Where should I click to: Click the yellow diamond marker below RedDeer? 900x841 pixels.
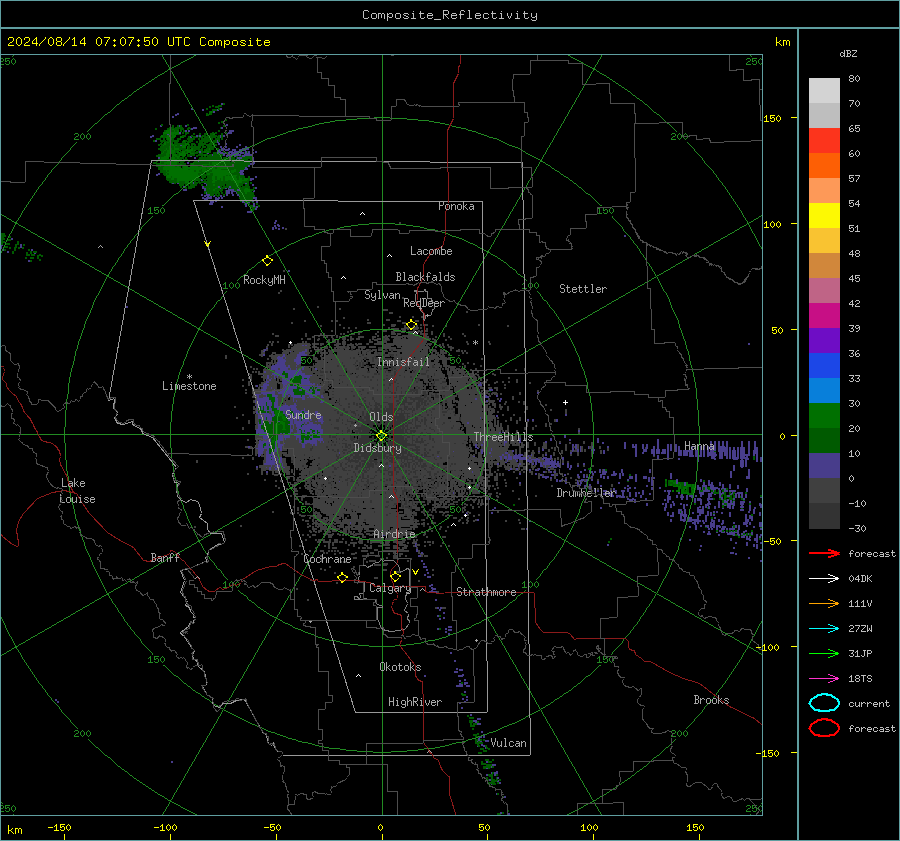tap(411, 325)
